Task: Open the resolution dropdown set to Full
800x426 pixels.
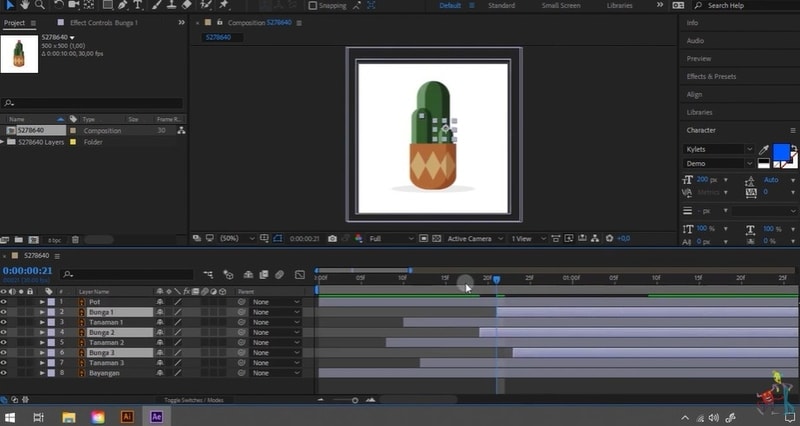Action: (390, 239)
